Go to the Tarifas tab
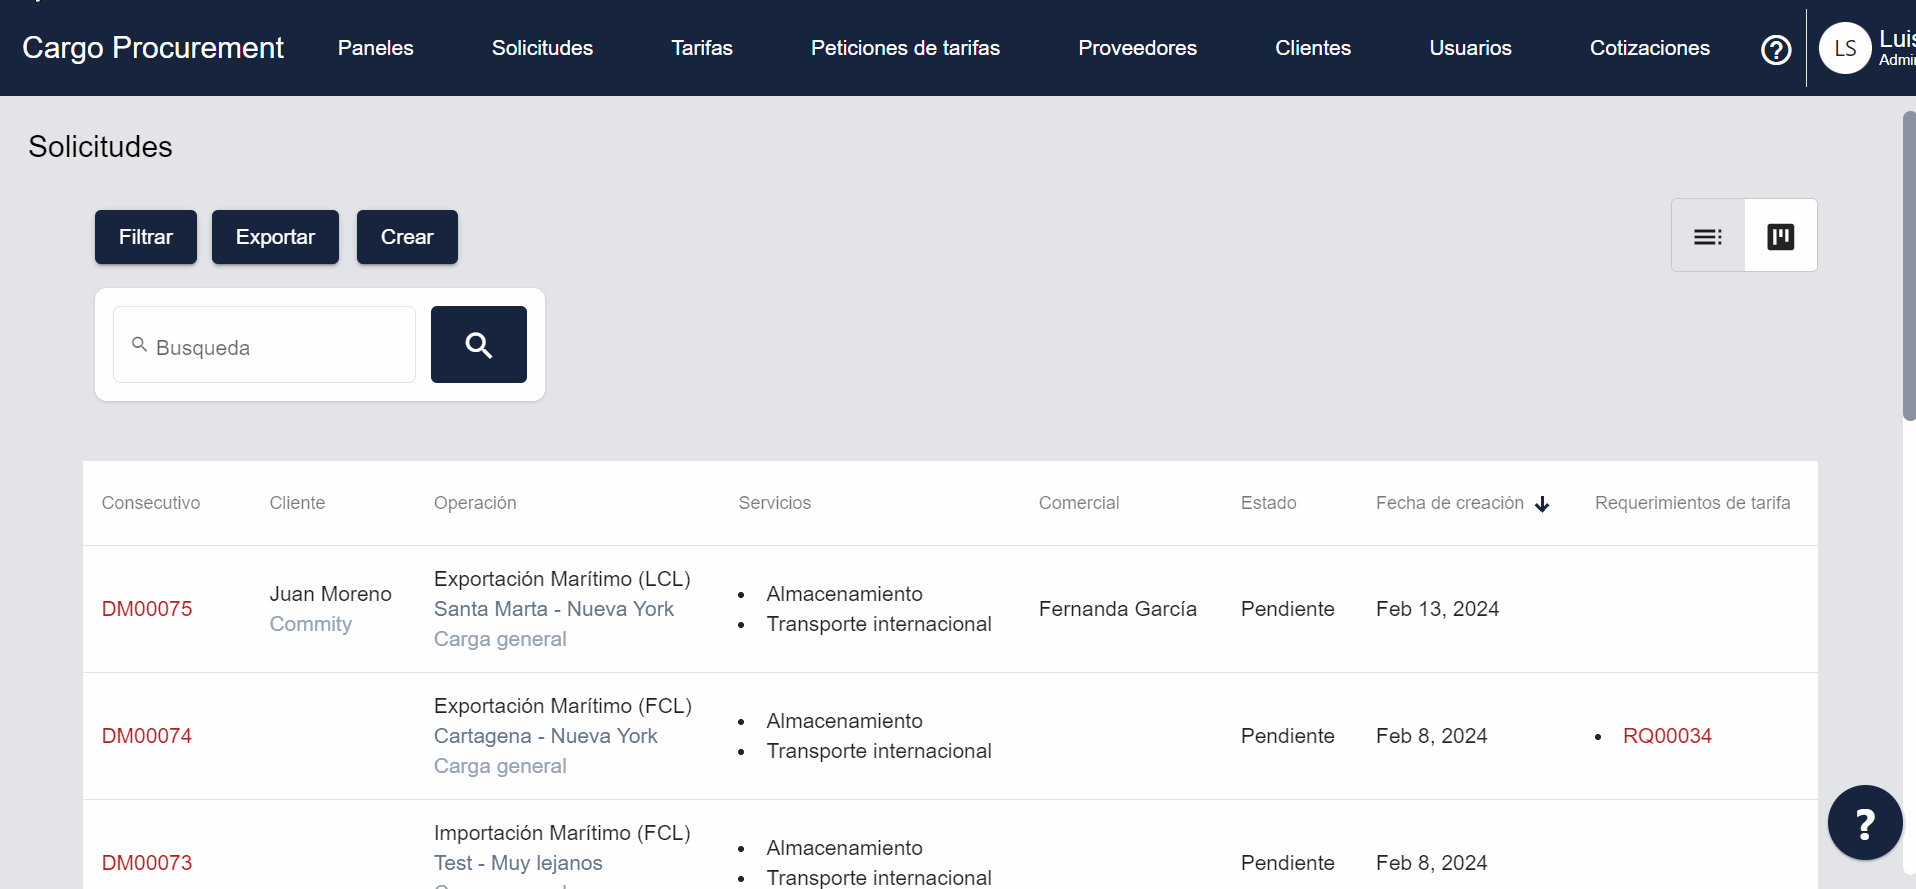This screenshot has width=1916, height=889. tap(701, 48)
